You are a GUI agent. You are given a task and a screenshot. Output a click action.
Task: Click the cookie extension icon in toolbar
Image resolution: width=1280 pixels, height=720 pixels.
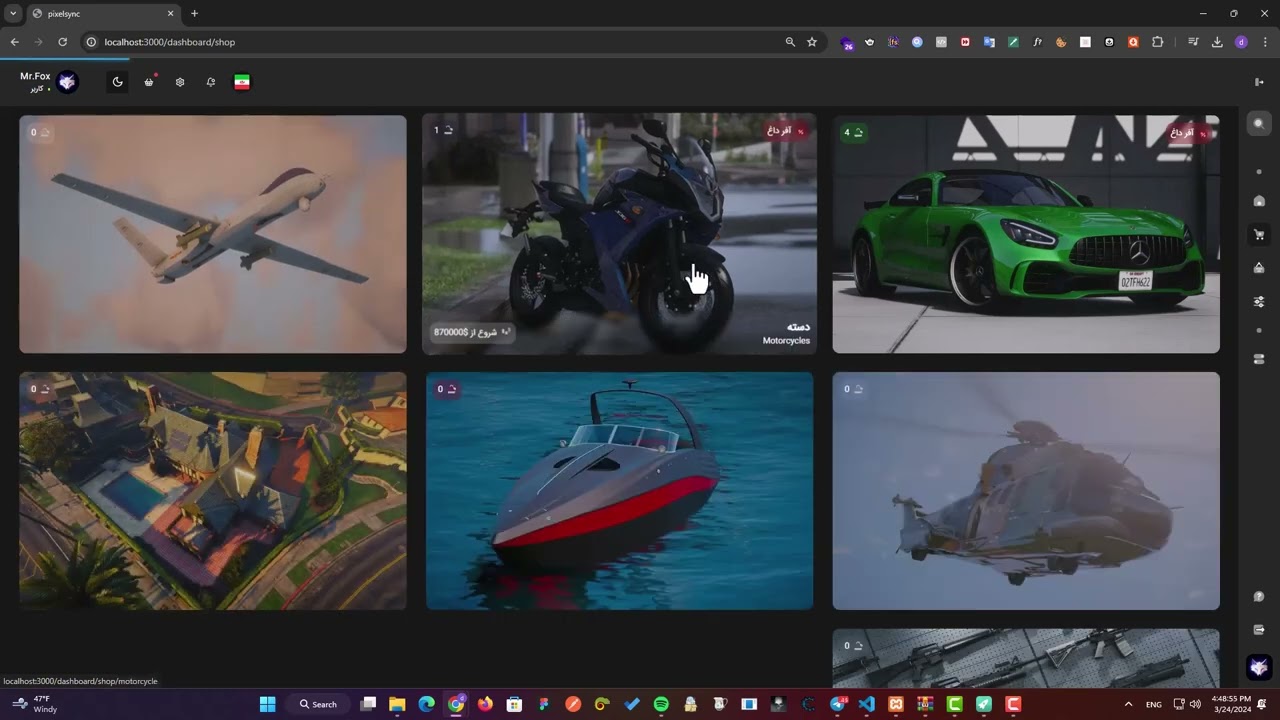pyautogui.click(x=1061, y=42)
